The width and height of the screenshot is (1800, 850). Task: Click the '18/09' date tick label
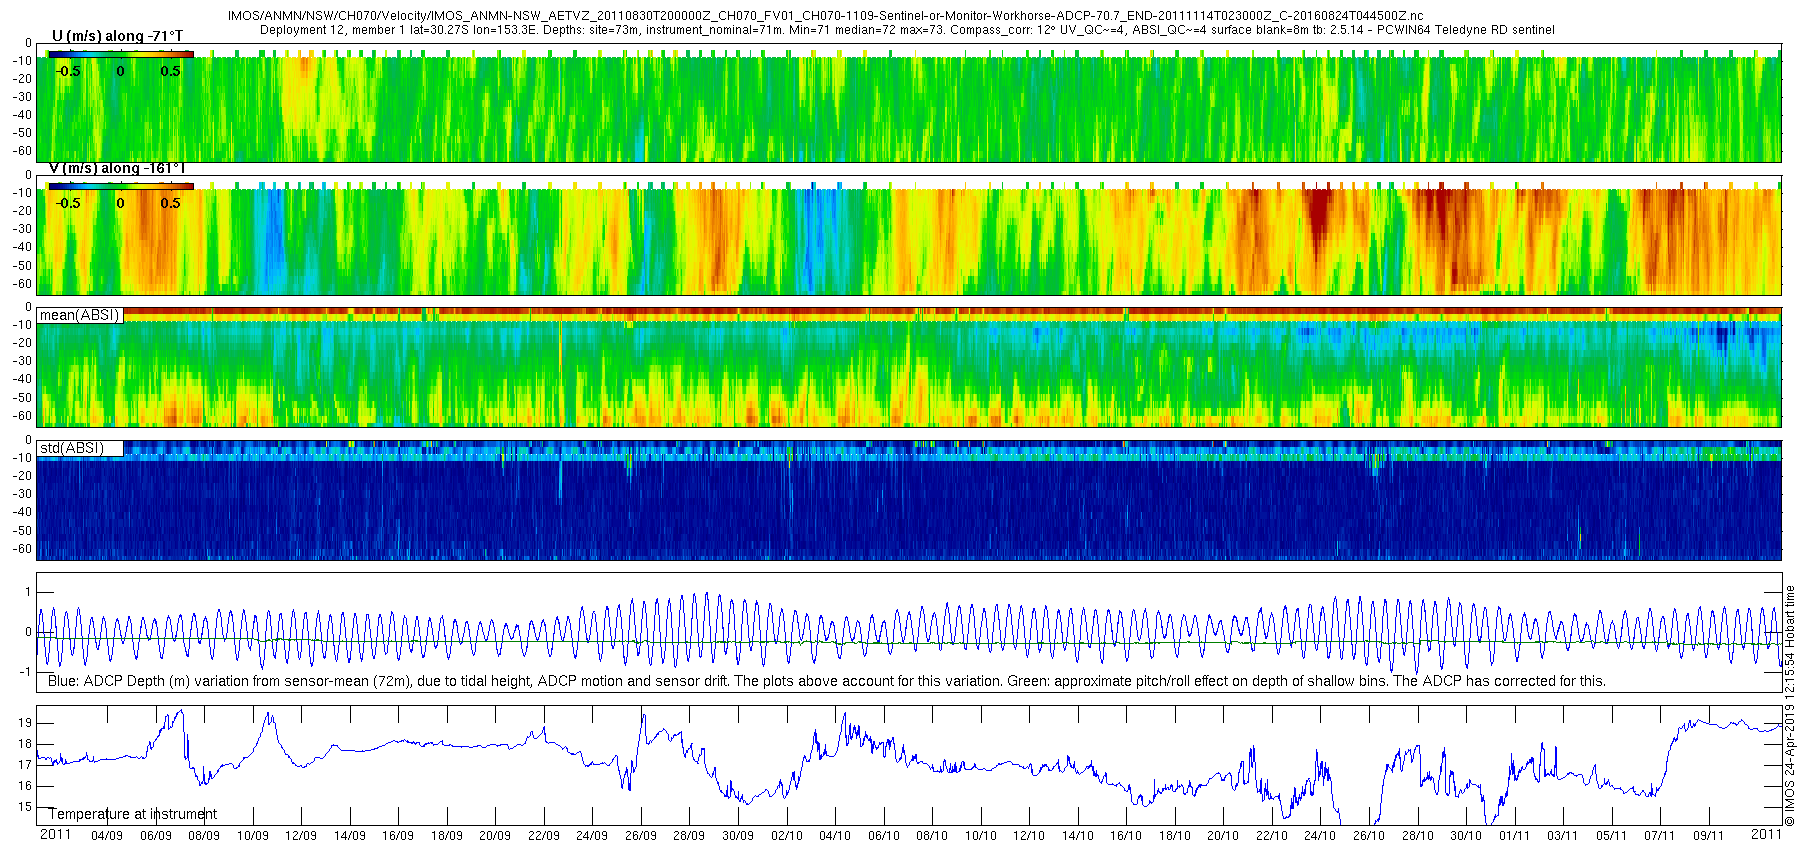point(447,835)
